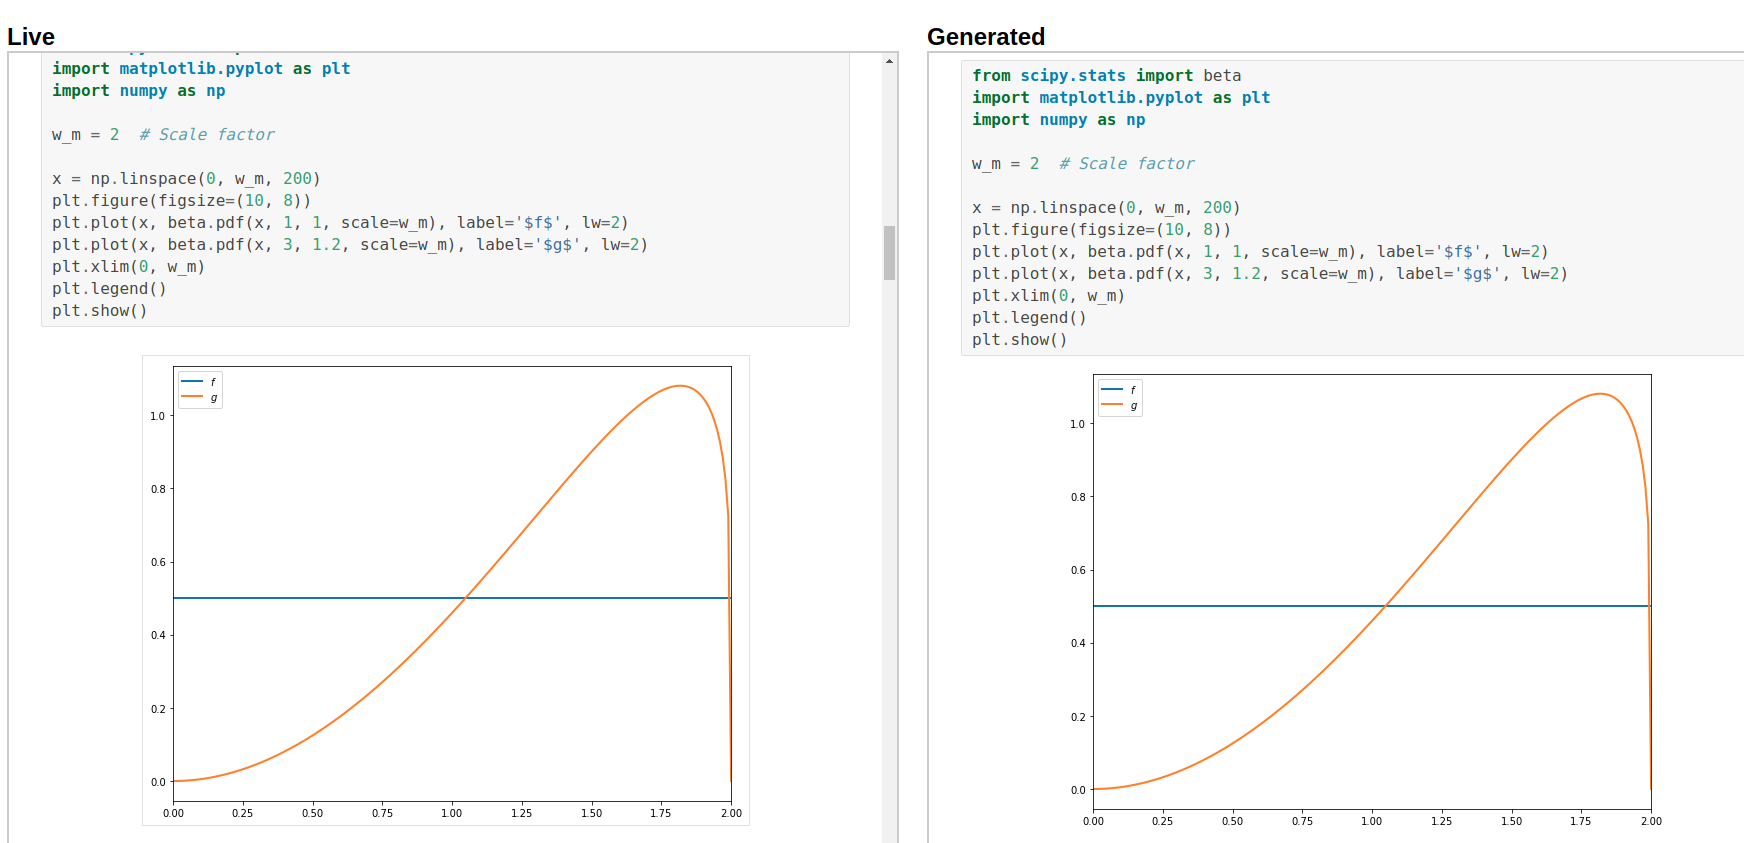Click "plt.show()" in the Generated code

pos(1019,340)
